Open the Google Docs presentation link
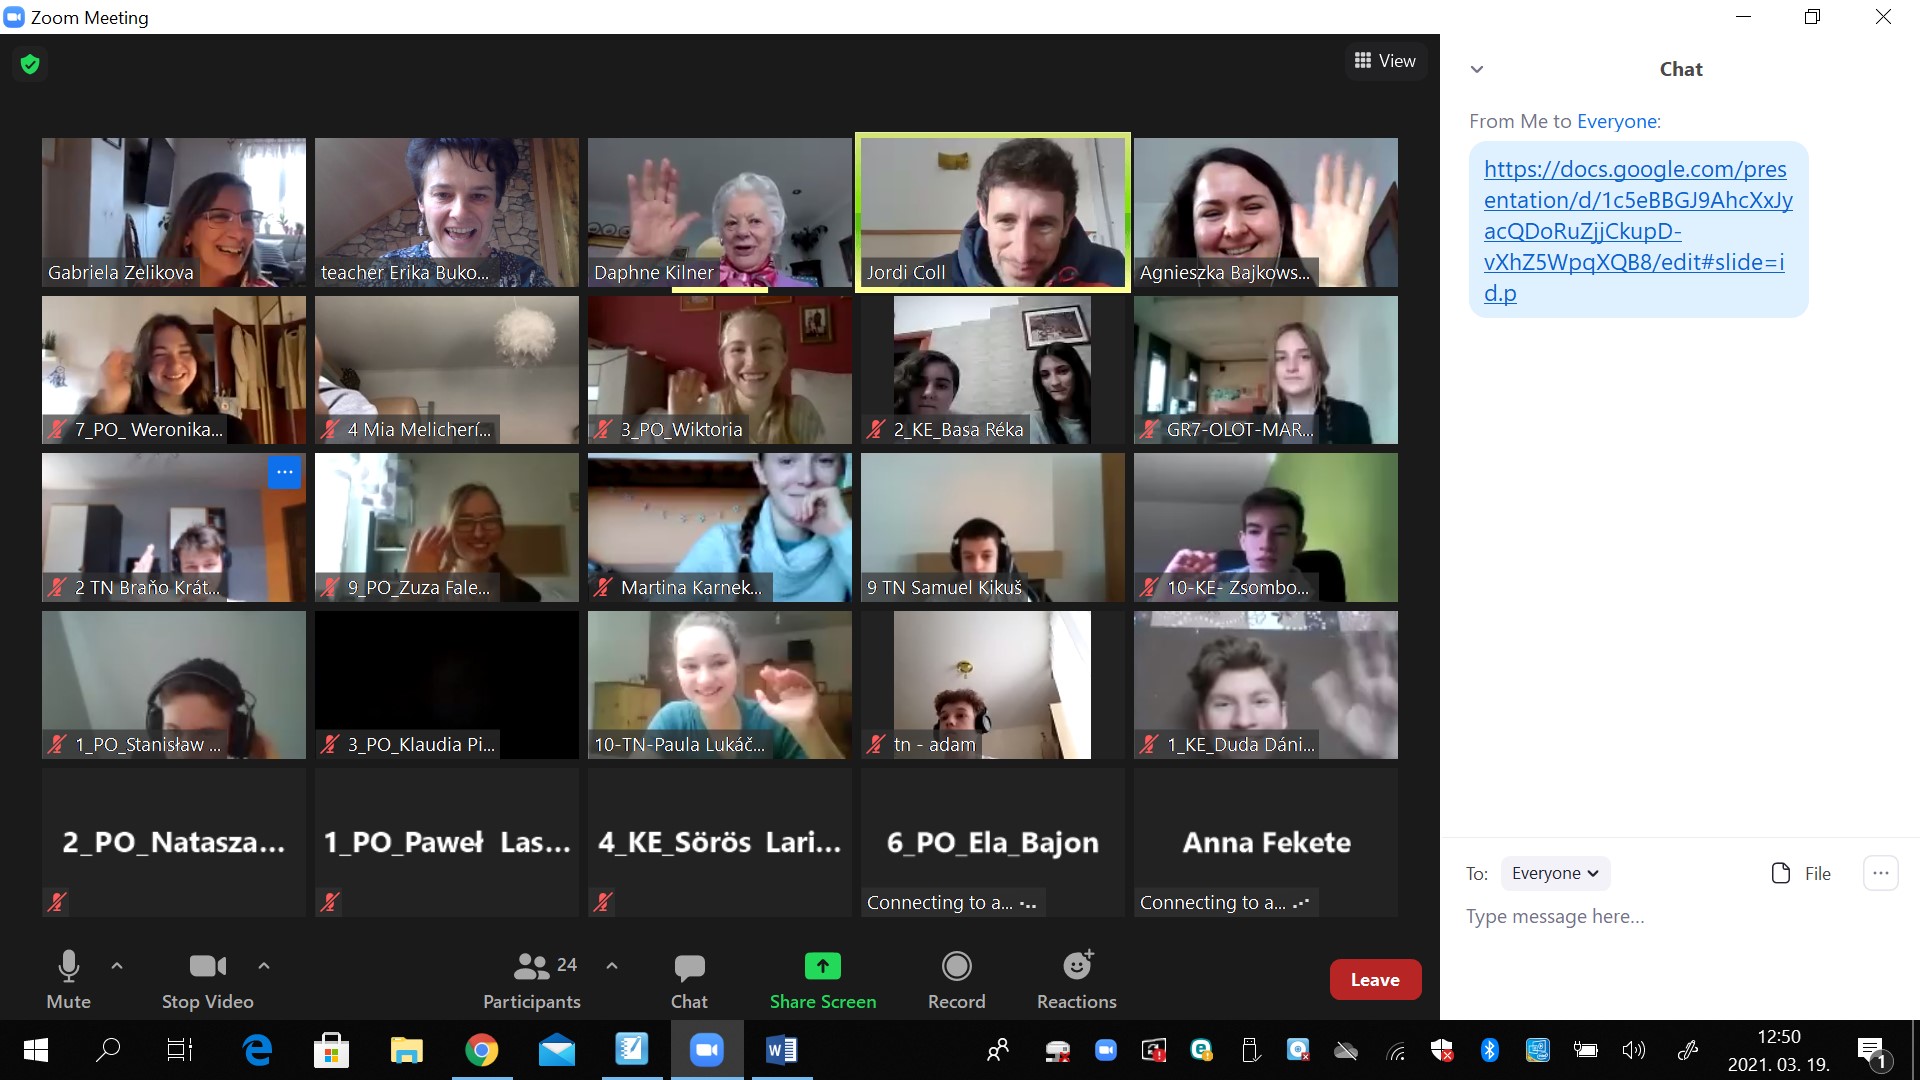Viewport: 1920px width, 1080px height. click(1637, 231)
